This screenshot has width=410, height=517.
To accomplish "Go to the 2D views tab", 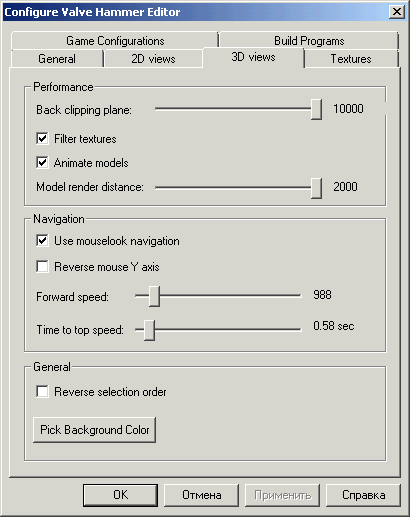I will [153, 59].
